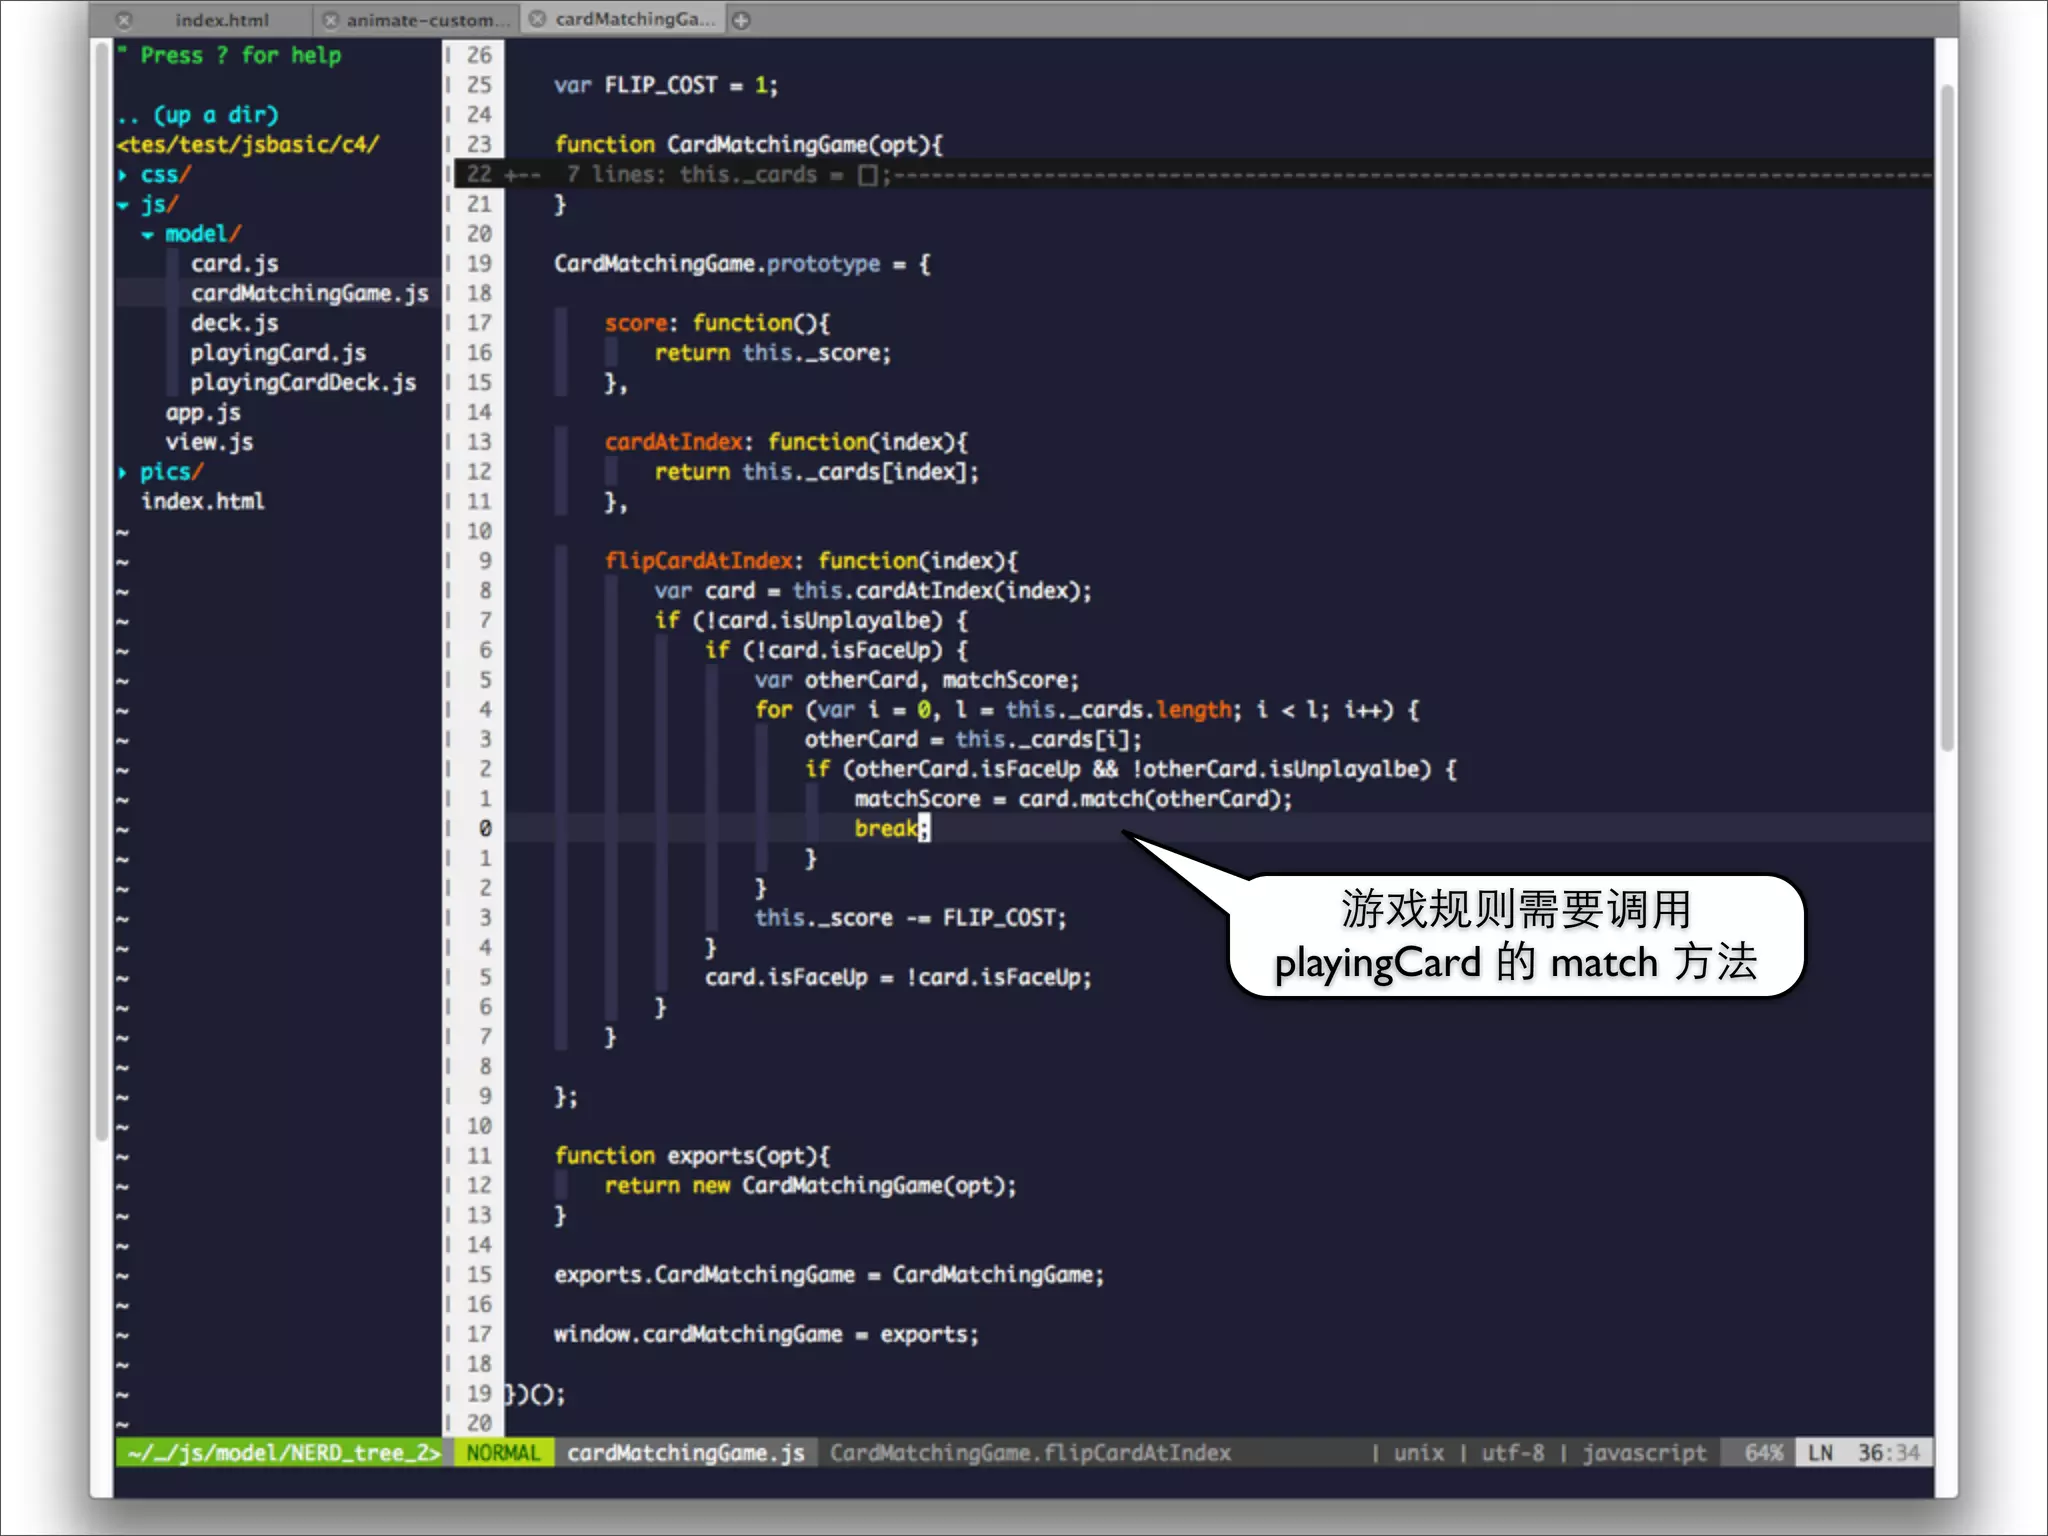Click the tree root path <tes/test/jsbasic/c4/

pos(248,145)
